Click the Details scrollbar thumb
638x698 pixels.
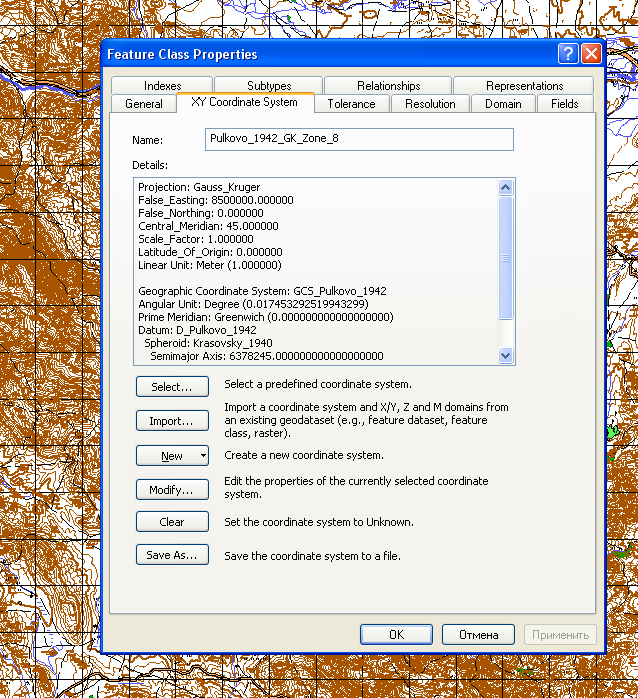click(505, 258)
